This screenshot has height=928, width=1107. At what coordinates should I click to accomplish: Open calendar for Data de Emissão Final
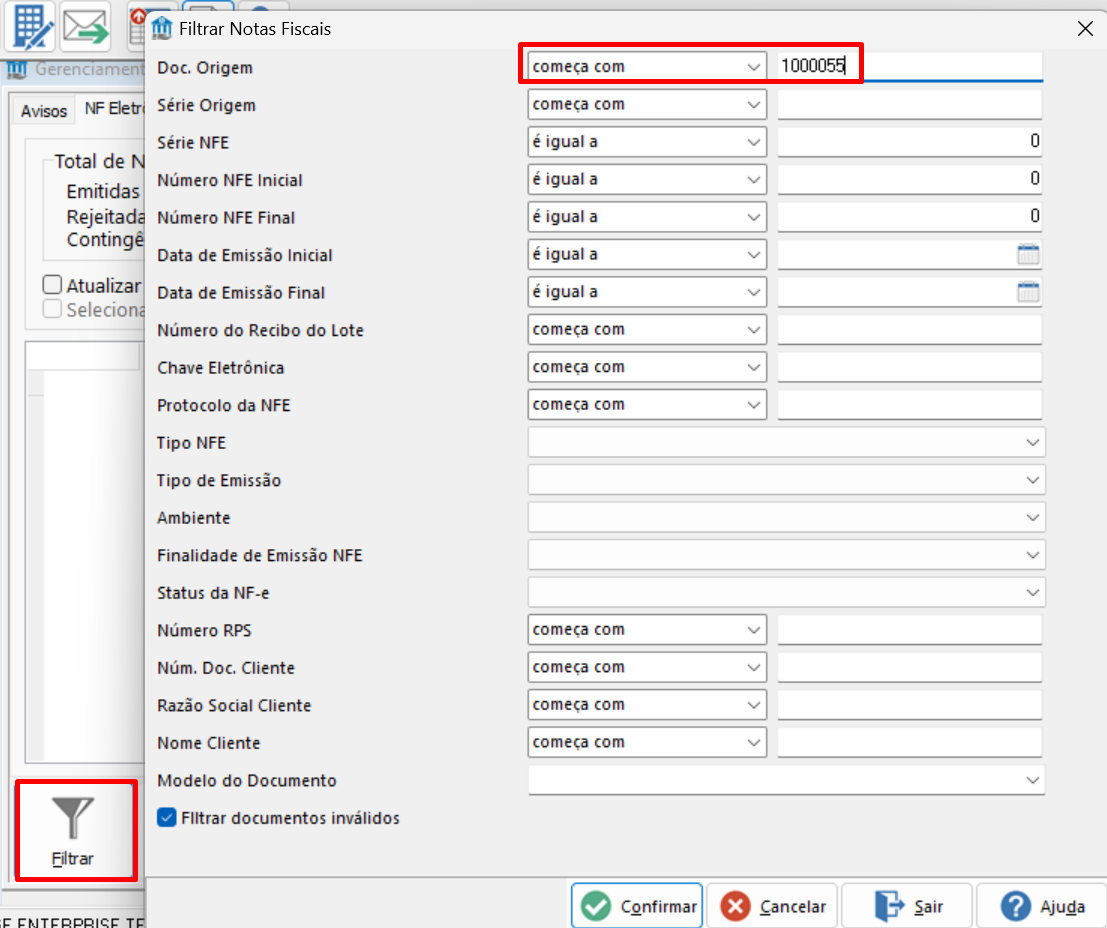coord(1028,292)
